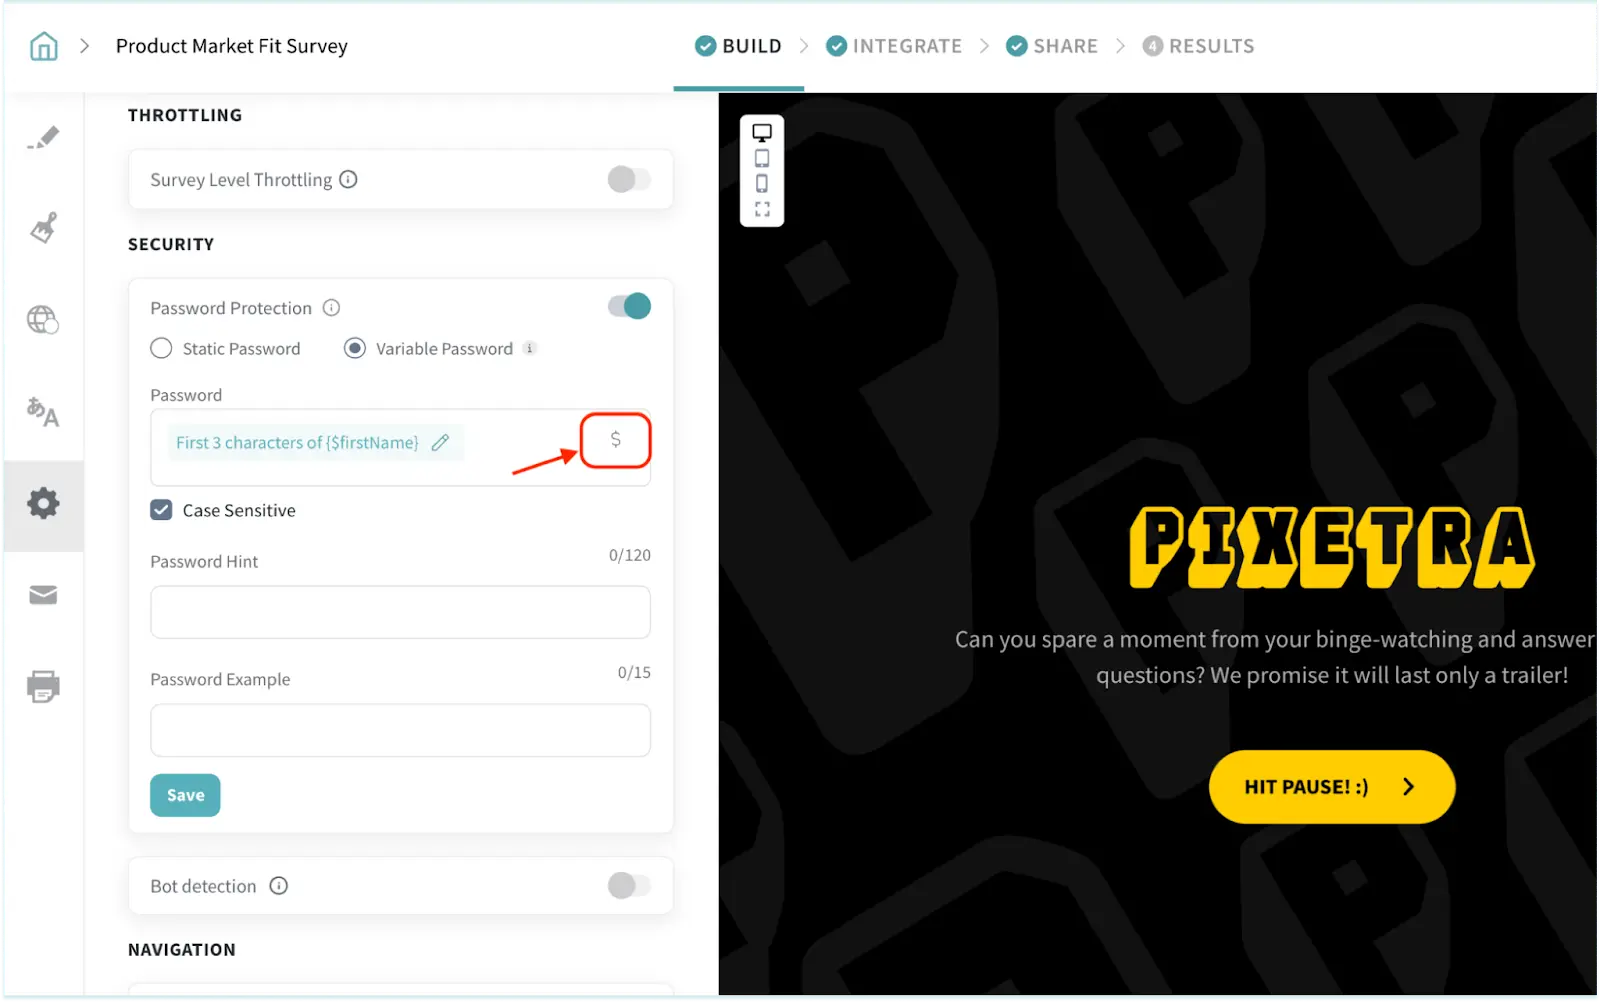Save the password settings
1600x1003 pixels.
[185, 796]
